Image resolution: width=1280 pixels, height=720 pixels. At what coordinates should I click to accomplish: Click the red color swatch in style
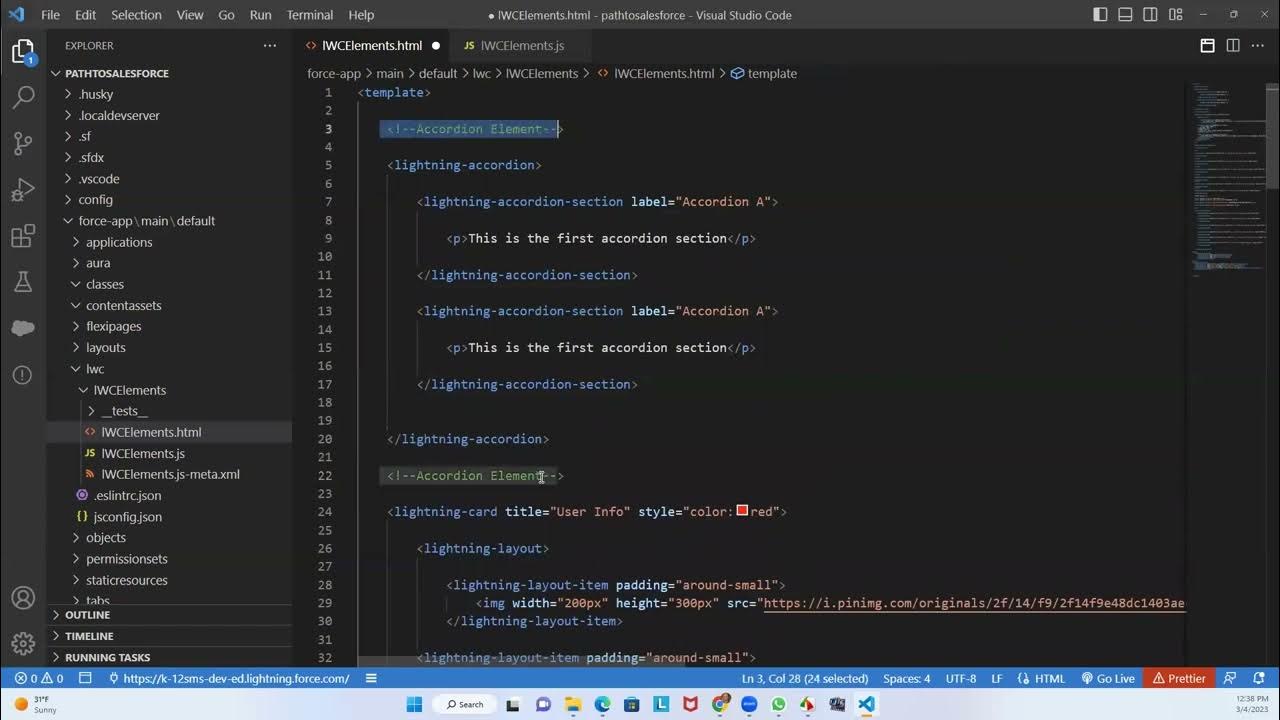coord(742,511)
